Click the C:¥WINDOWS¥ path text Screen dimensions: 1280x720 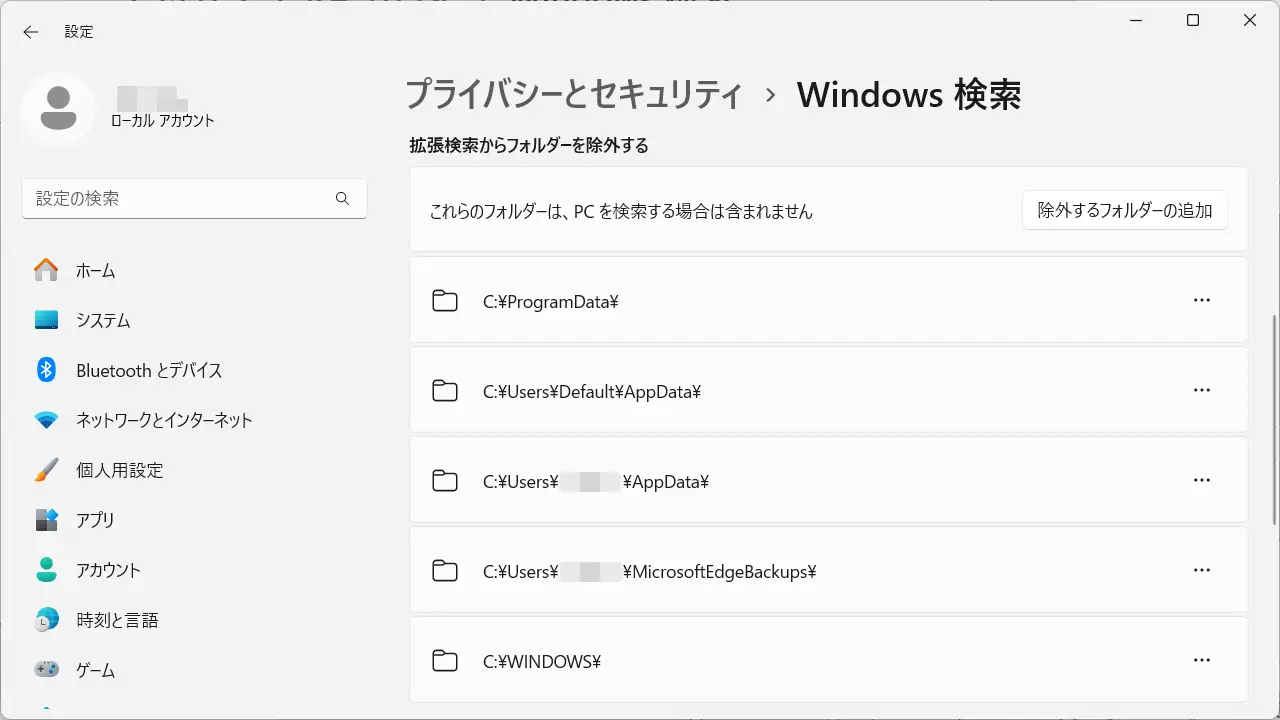coord(541,661)
